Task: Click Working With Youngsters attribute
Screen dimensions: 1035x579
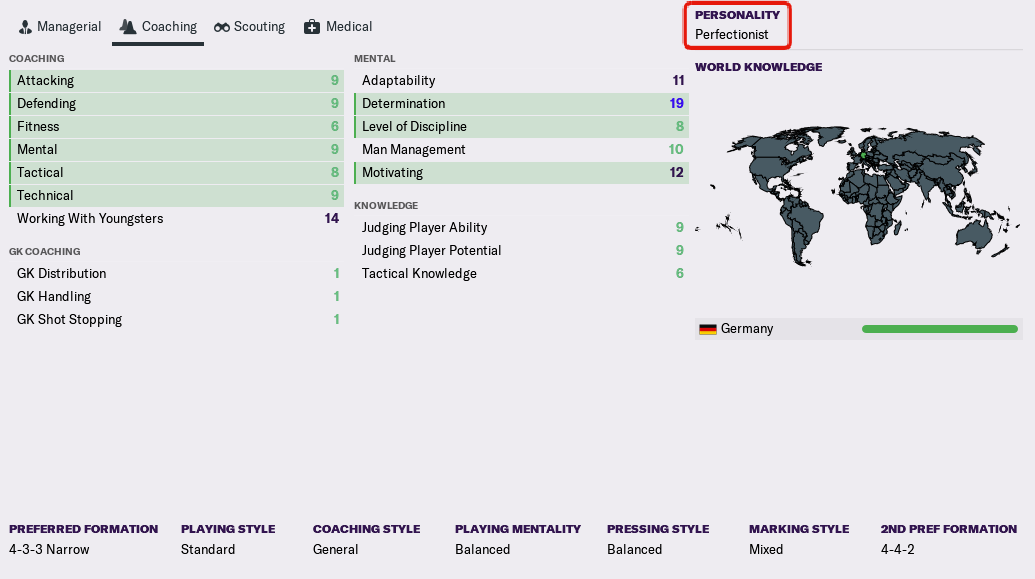Action: [176, 219]
